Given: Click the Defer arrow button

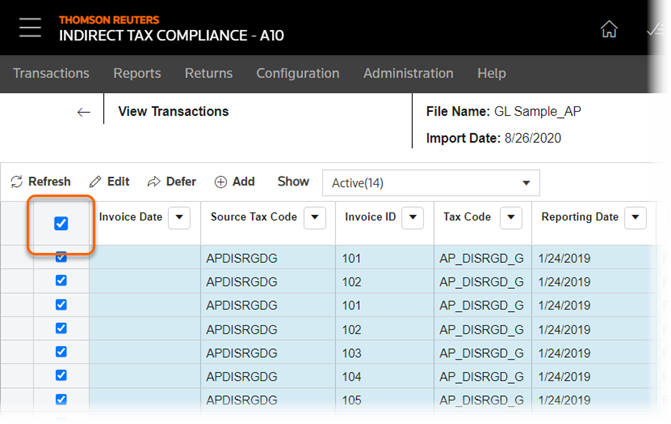Looking at the screenshot, I should click(x=171, y=181).
